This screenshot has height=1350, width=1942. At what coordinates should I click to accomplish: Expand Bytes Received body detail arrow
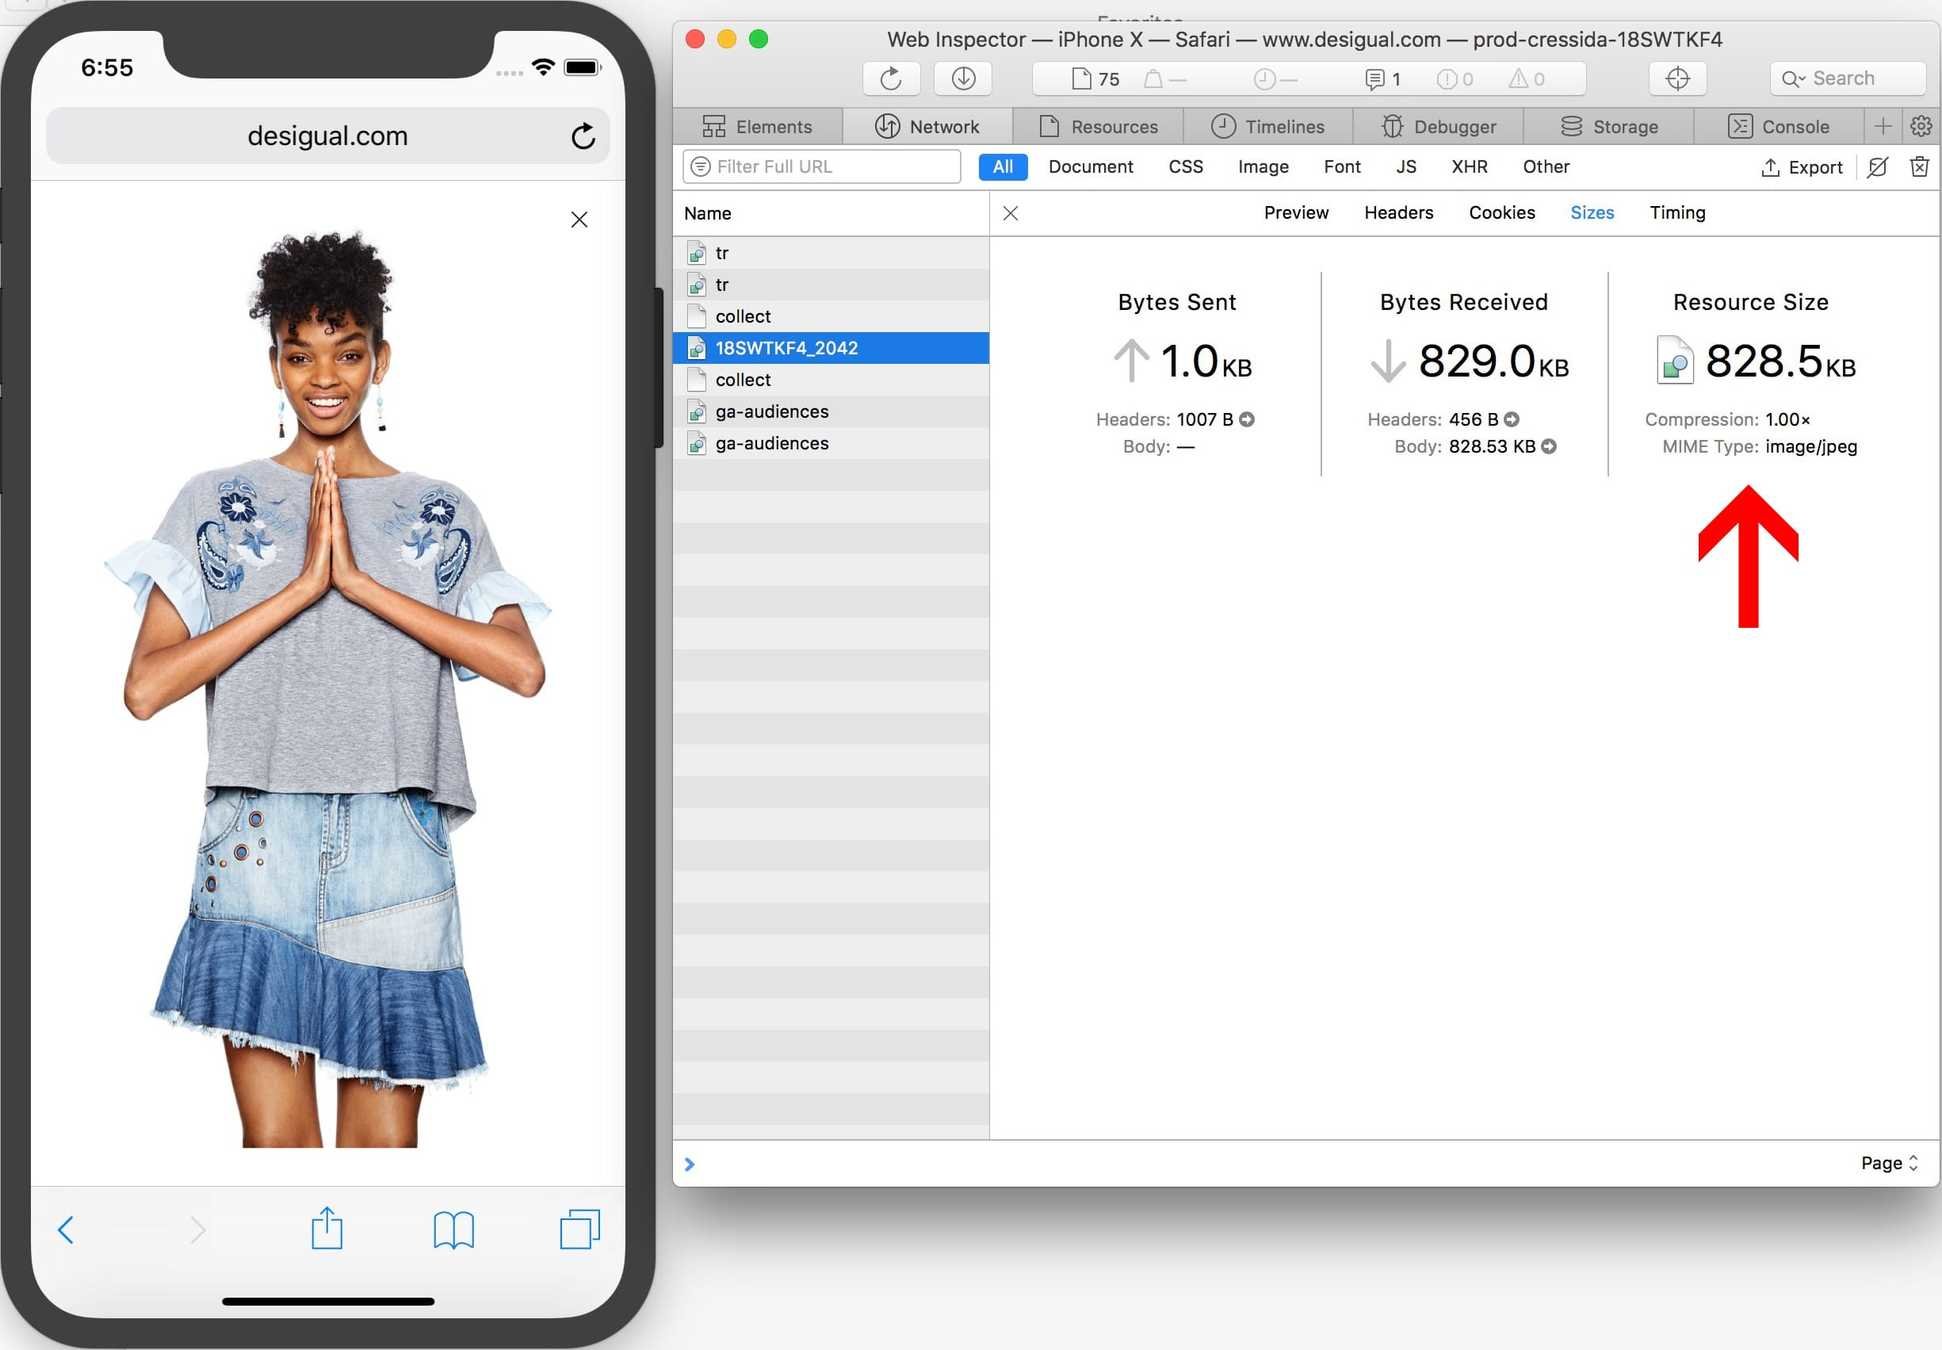click(1549, 447)
